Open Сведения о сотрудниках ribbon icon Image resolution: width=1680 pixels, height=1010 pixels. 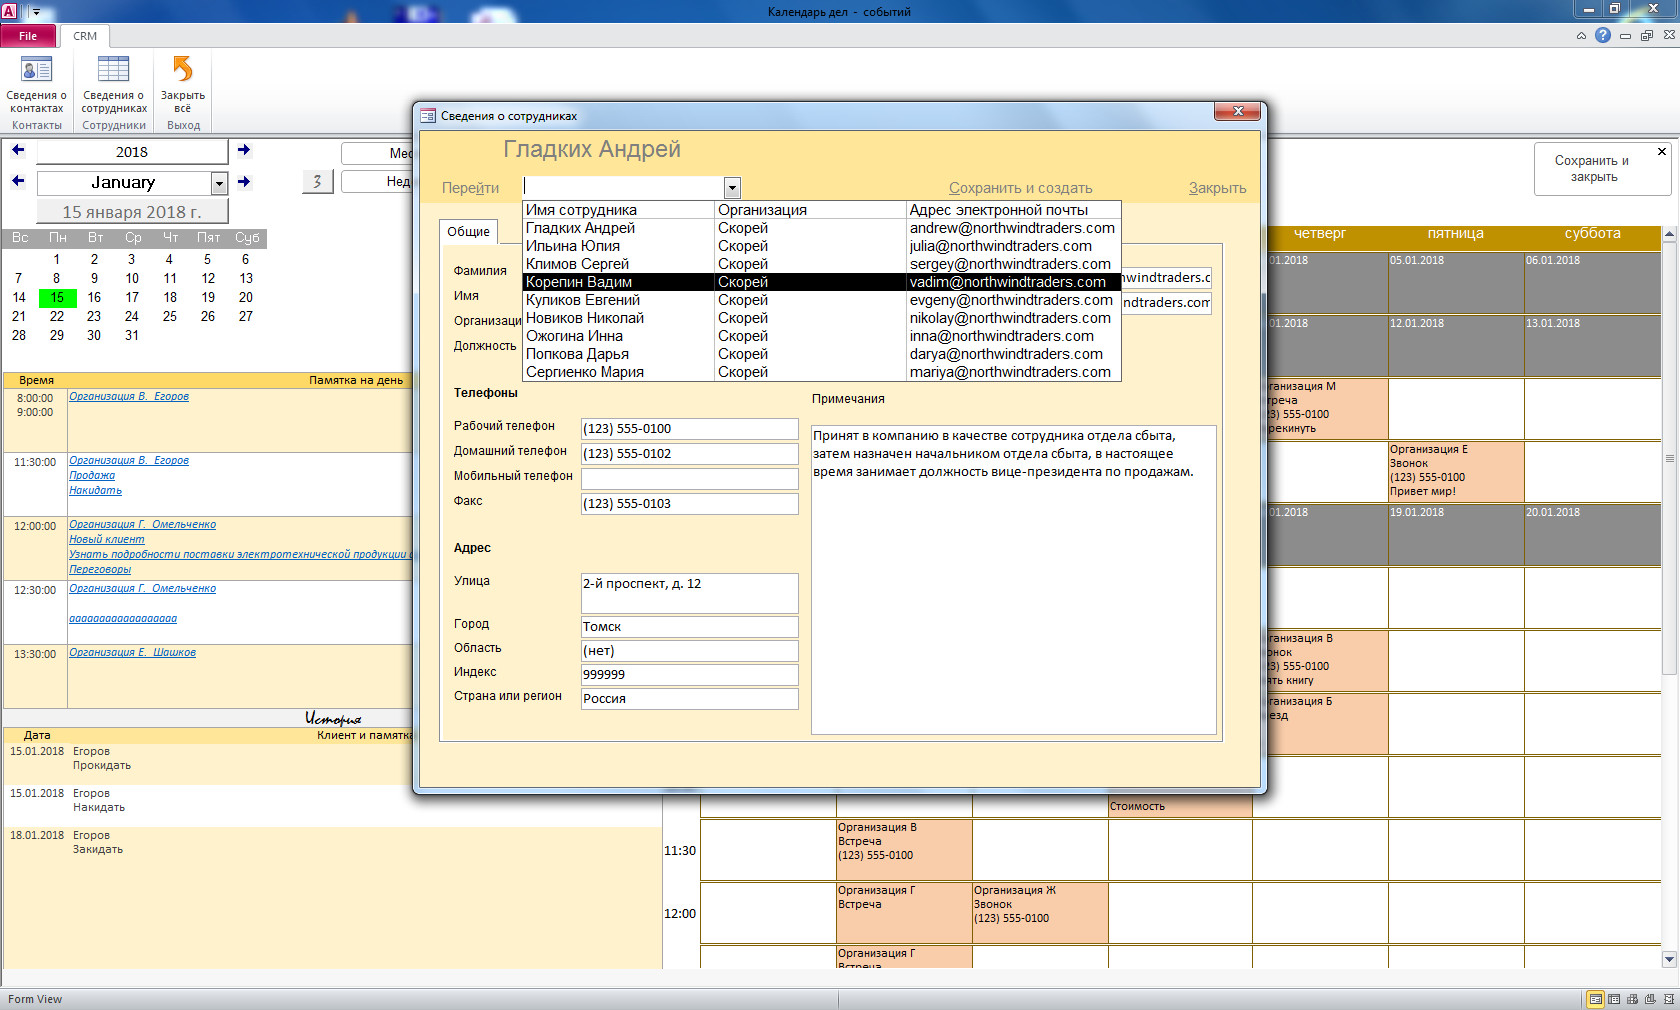(114, 85)
